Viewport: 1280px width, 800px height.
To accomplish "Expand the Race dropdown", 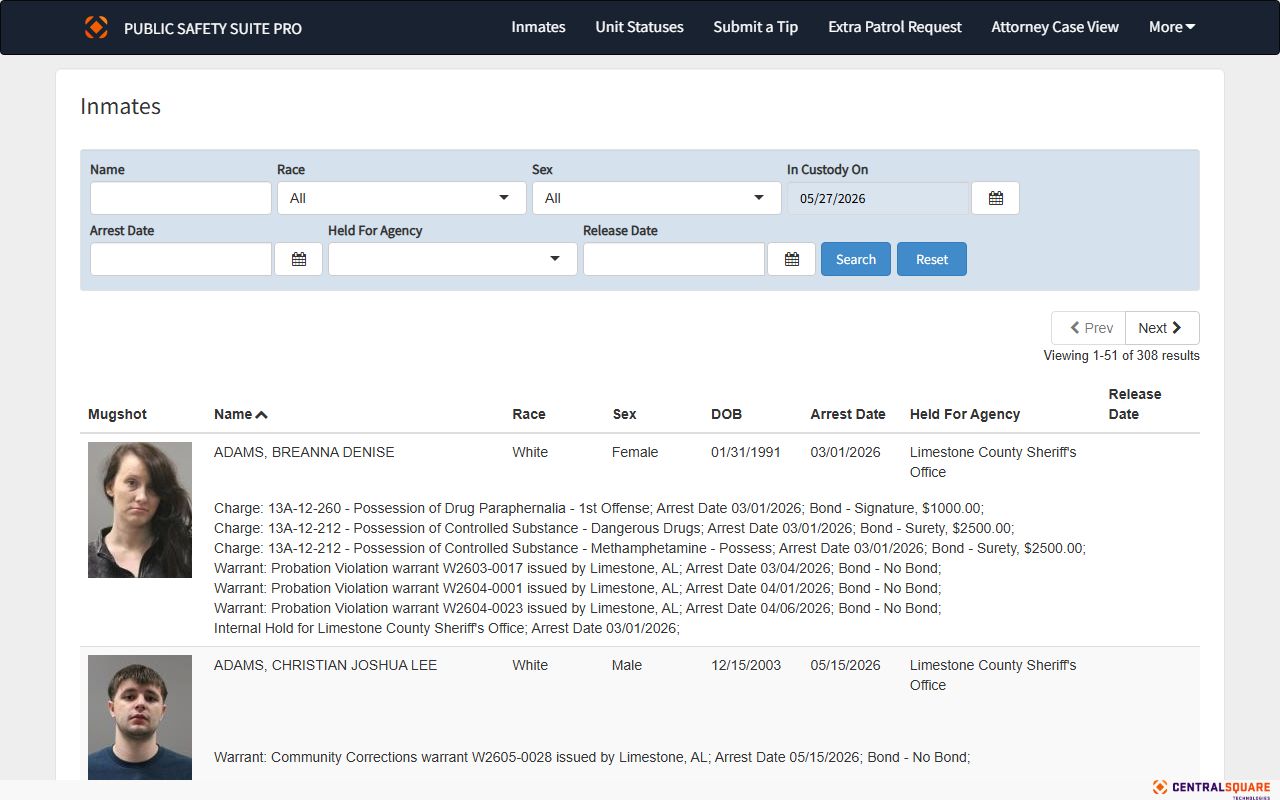I will click(x=402, y=198).
